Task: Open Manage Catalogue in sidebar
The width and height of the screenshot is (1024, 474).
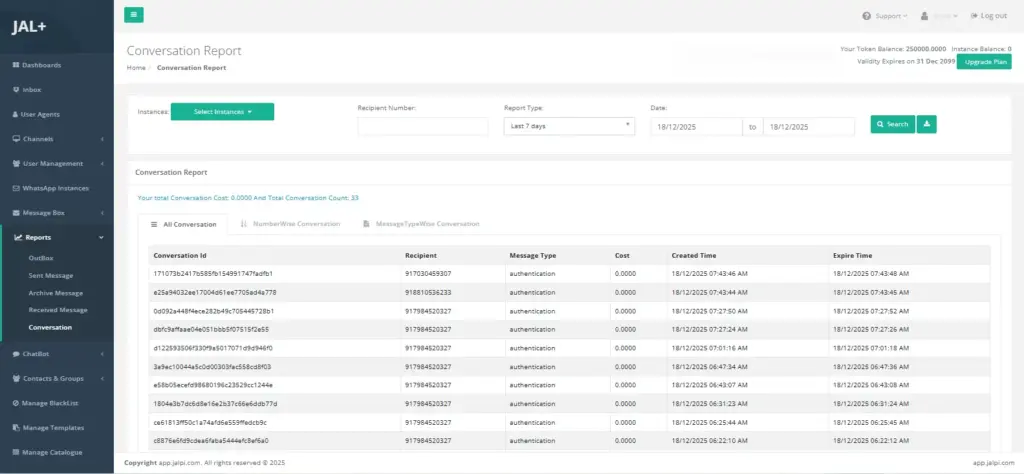Action: (x=54, y=452)
